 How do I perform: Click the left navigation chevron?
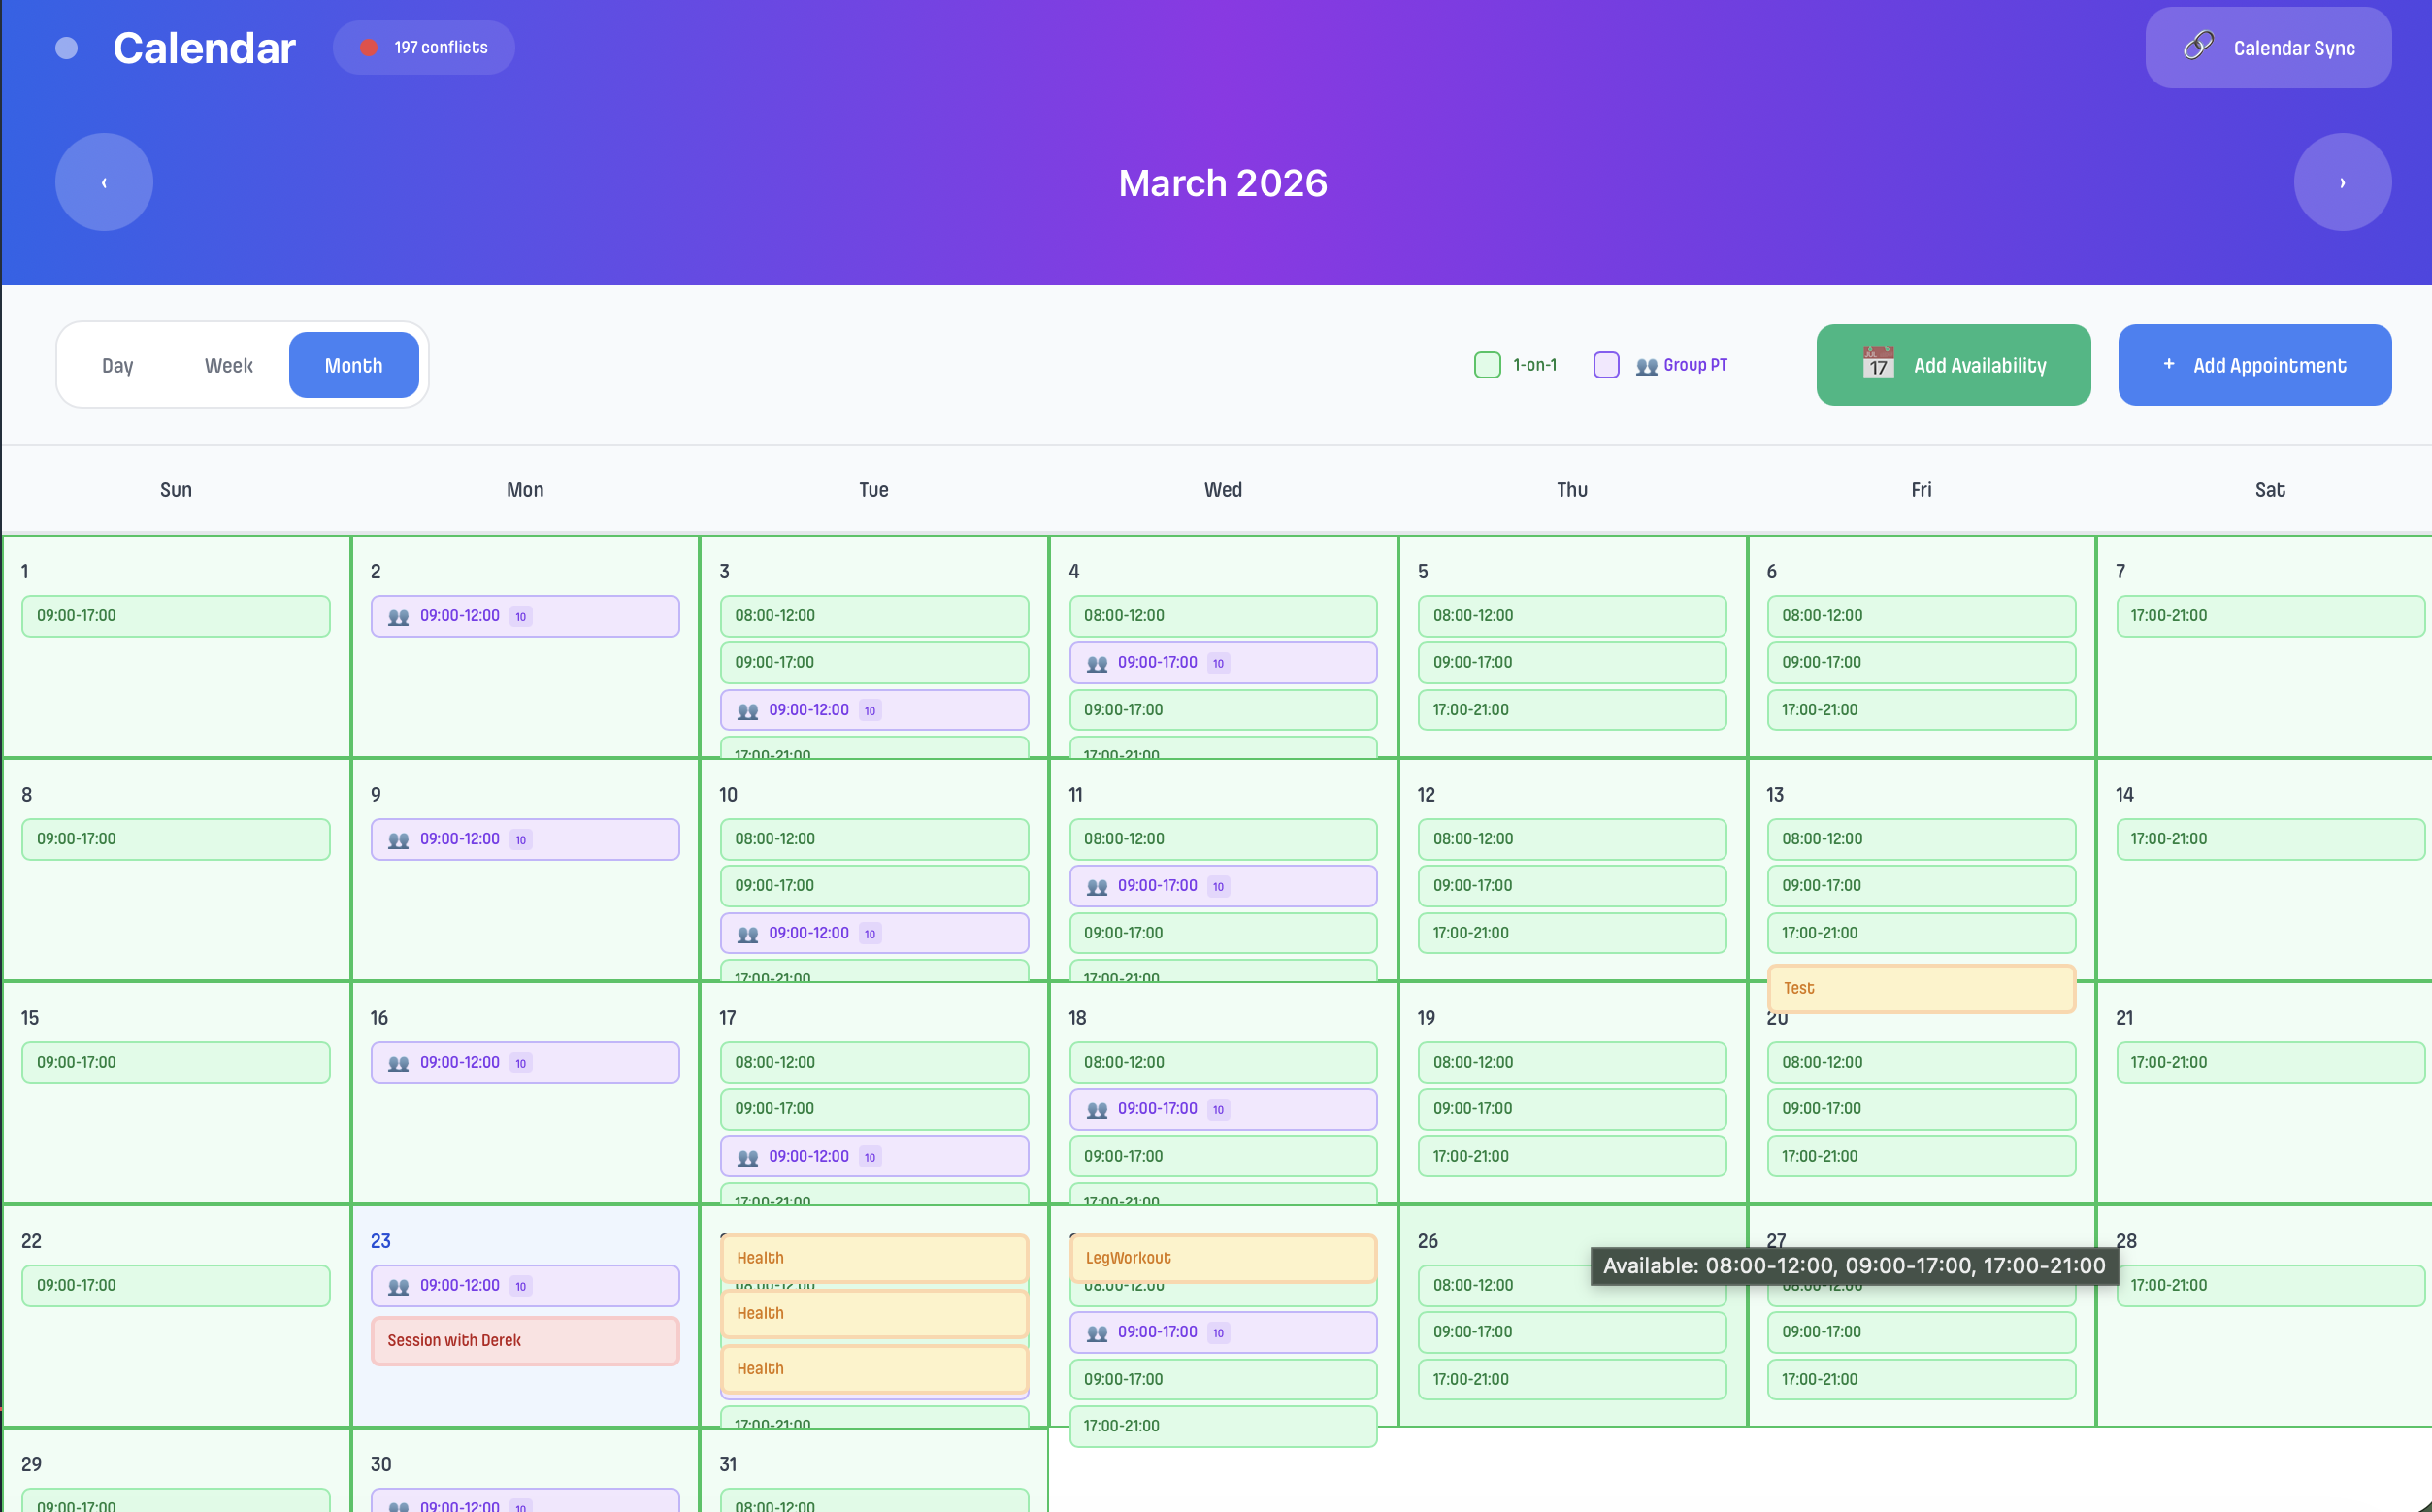coord(103,181)
